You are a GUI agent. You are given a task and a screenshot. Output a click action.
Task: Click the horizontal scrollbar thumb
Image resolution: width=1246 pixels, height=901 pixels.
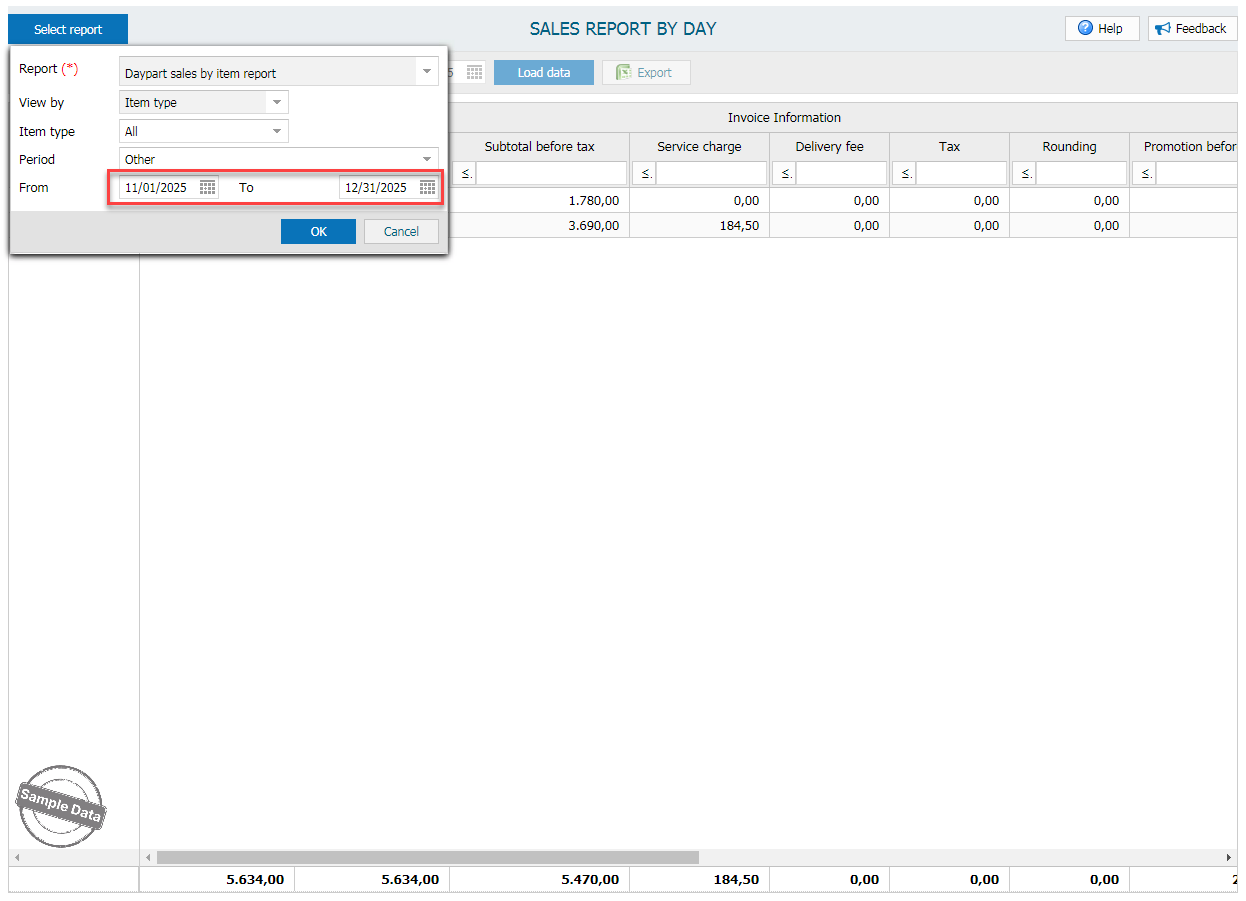pyautogui.click(x=427, y=858)
